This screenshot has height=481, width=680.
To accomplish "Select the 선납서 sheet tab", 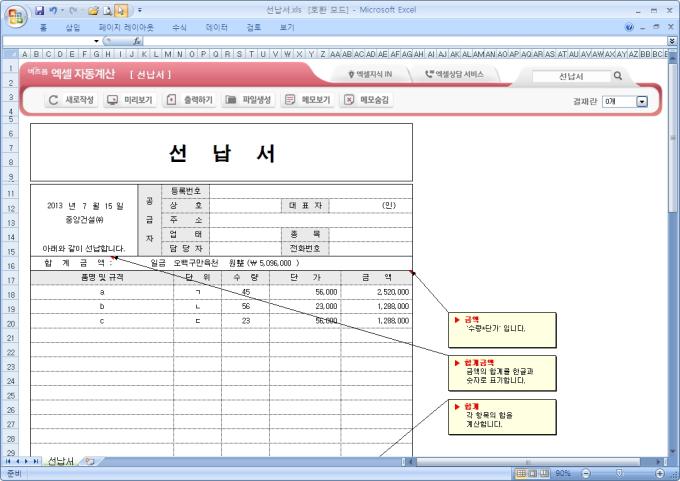I will (60, 461).
